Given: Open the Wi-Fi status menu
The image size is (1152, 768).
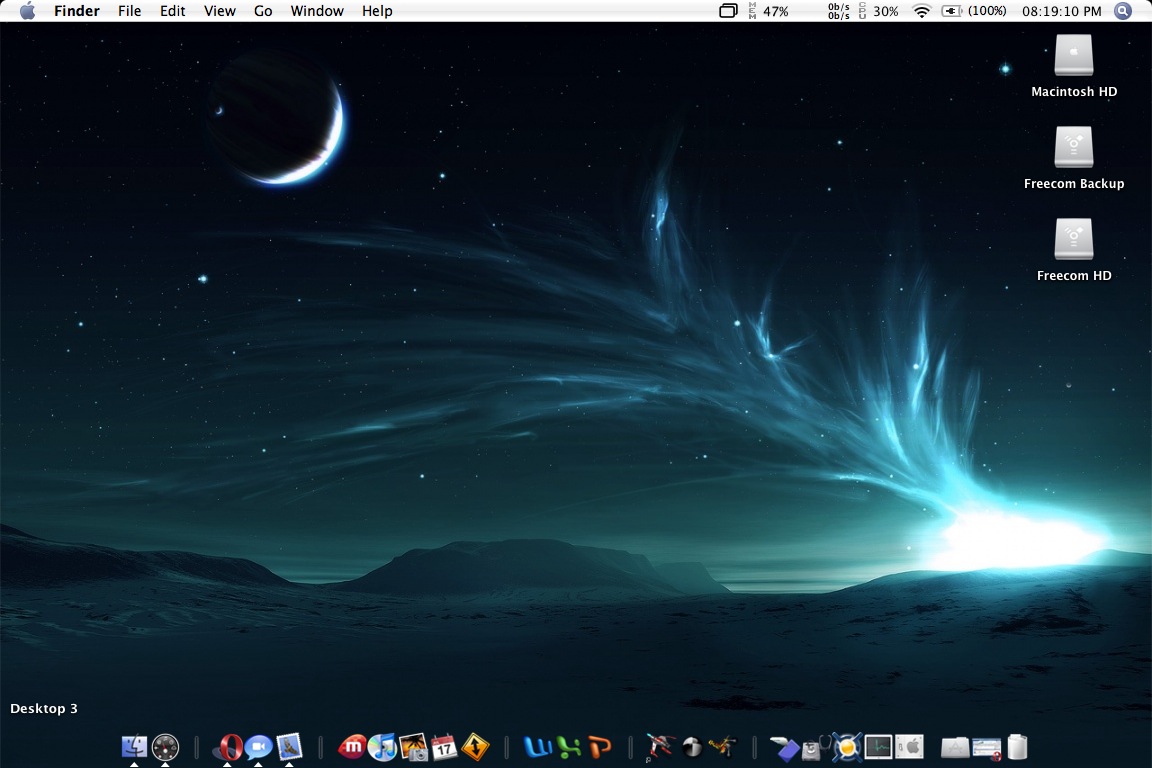Looking at the screenshot, I should [x=921, y=11].
